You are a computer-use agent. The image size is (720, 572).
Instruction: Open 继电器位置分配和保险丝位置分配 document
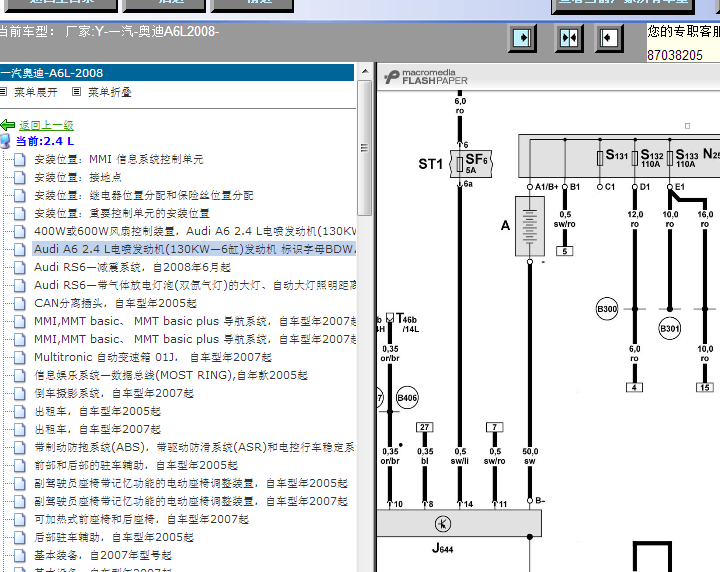click(143, 195)
